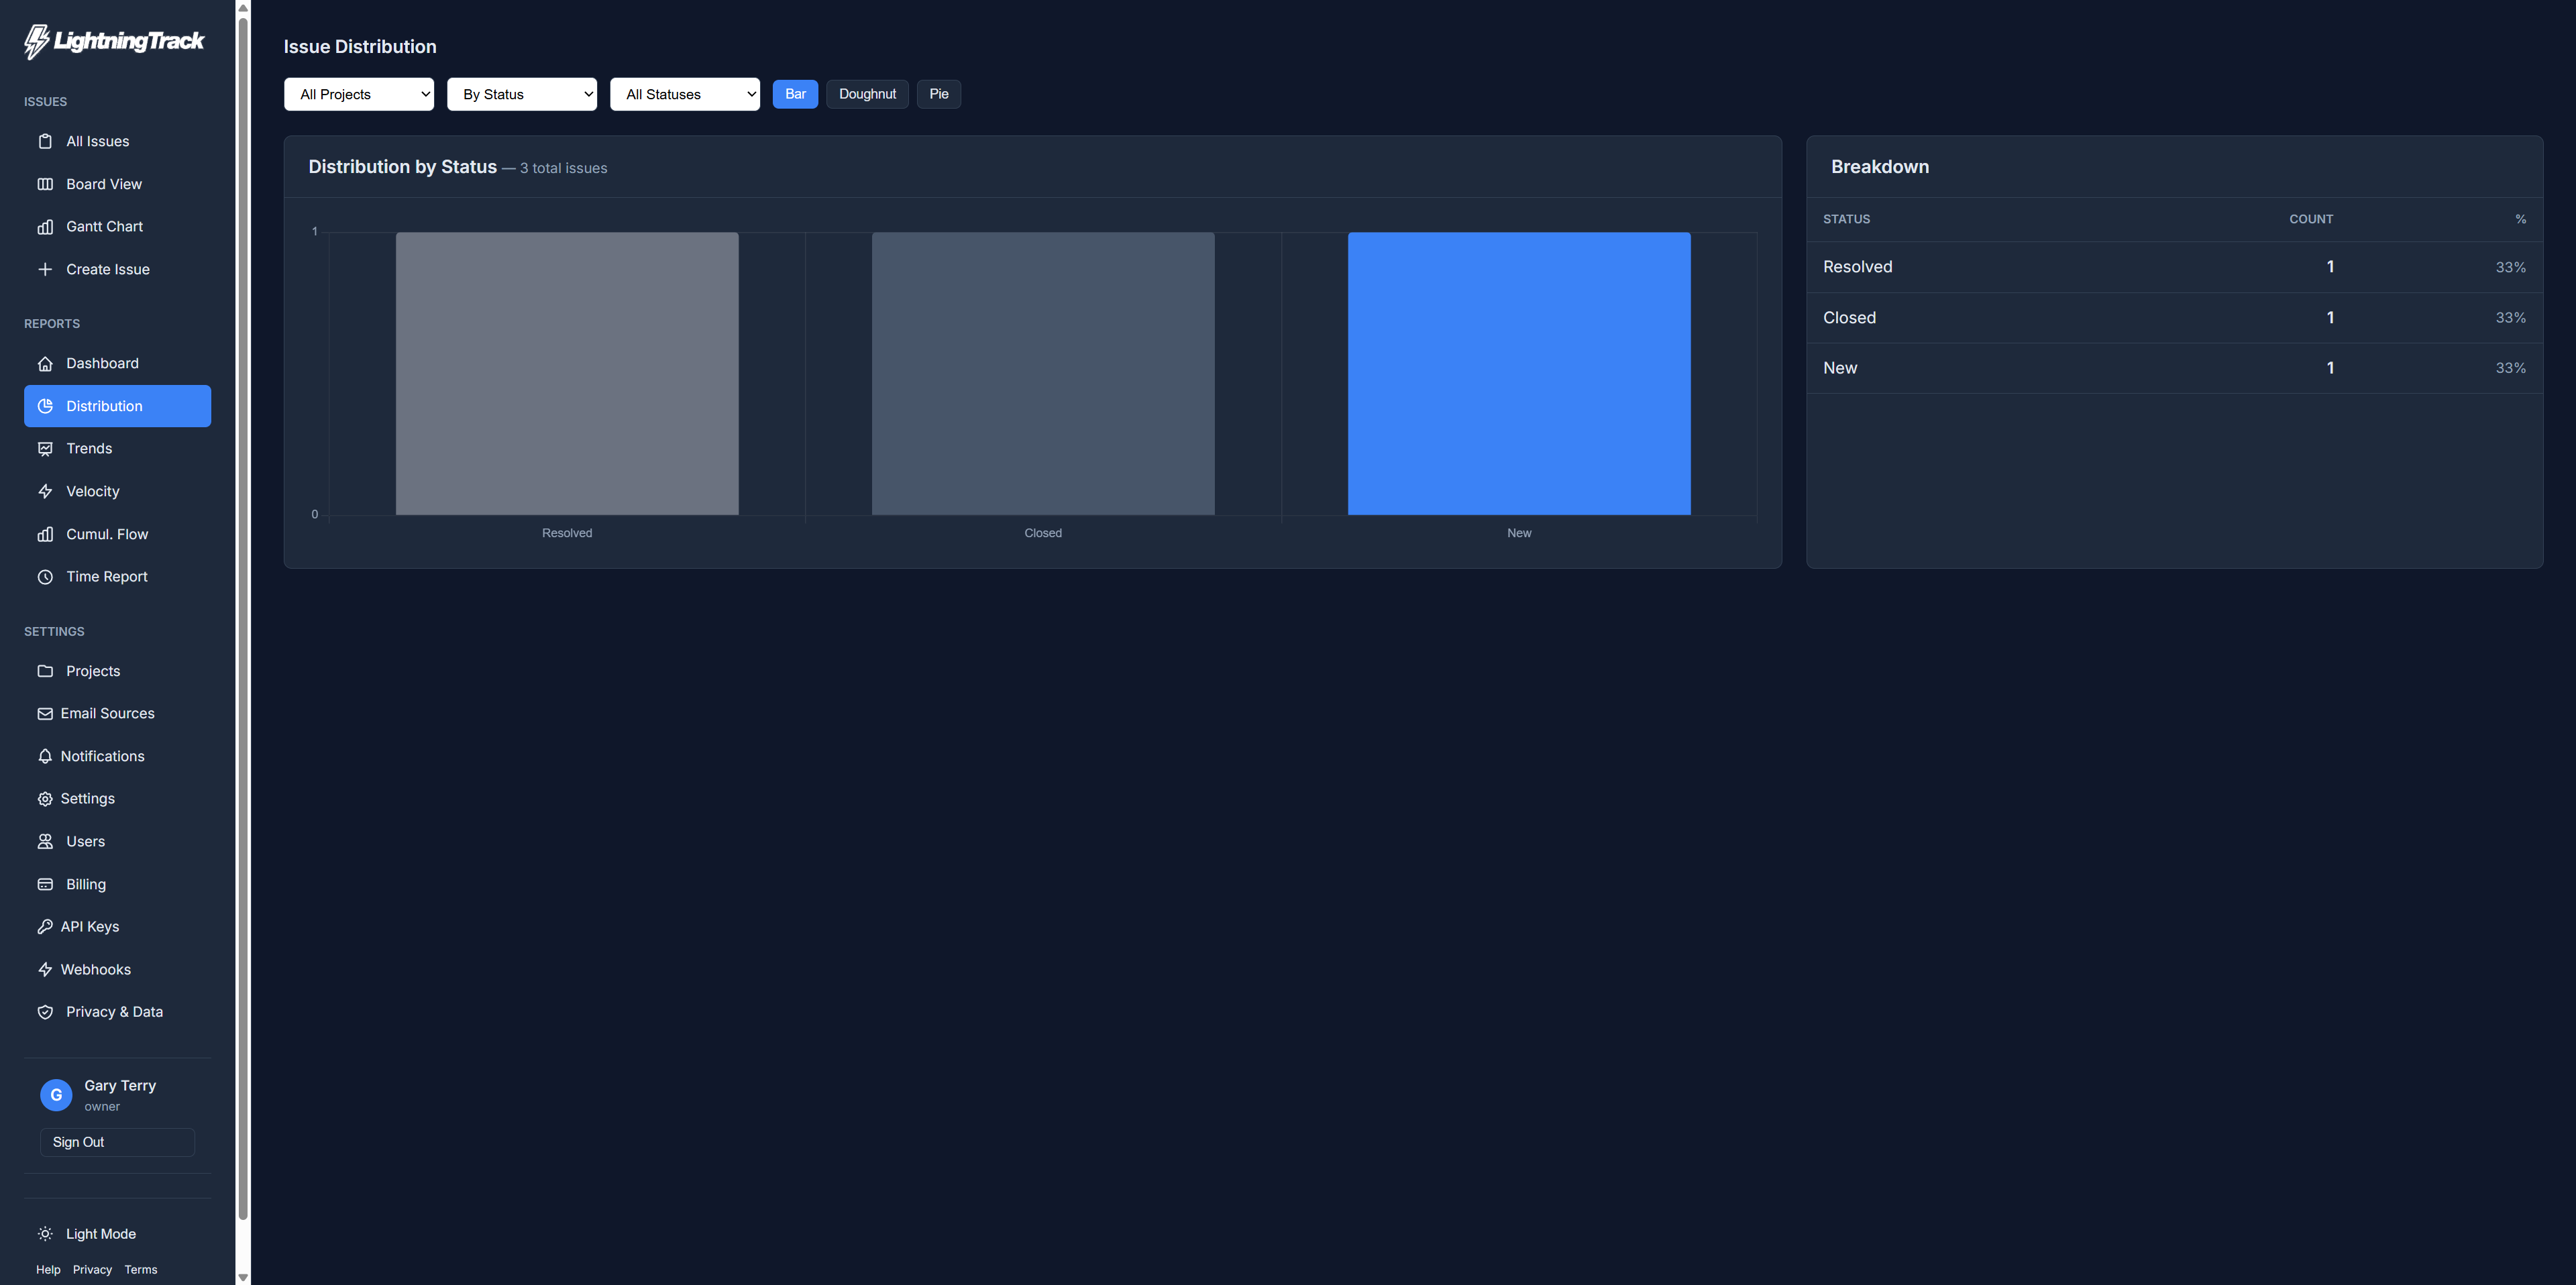The height and width of the screenshot is (1285, 2576).
Task: Switch chart type to Pie
Action: (x=938, y=93)
